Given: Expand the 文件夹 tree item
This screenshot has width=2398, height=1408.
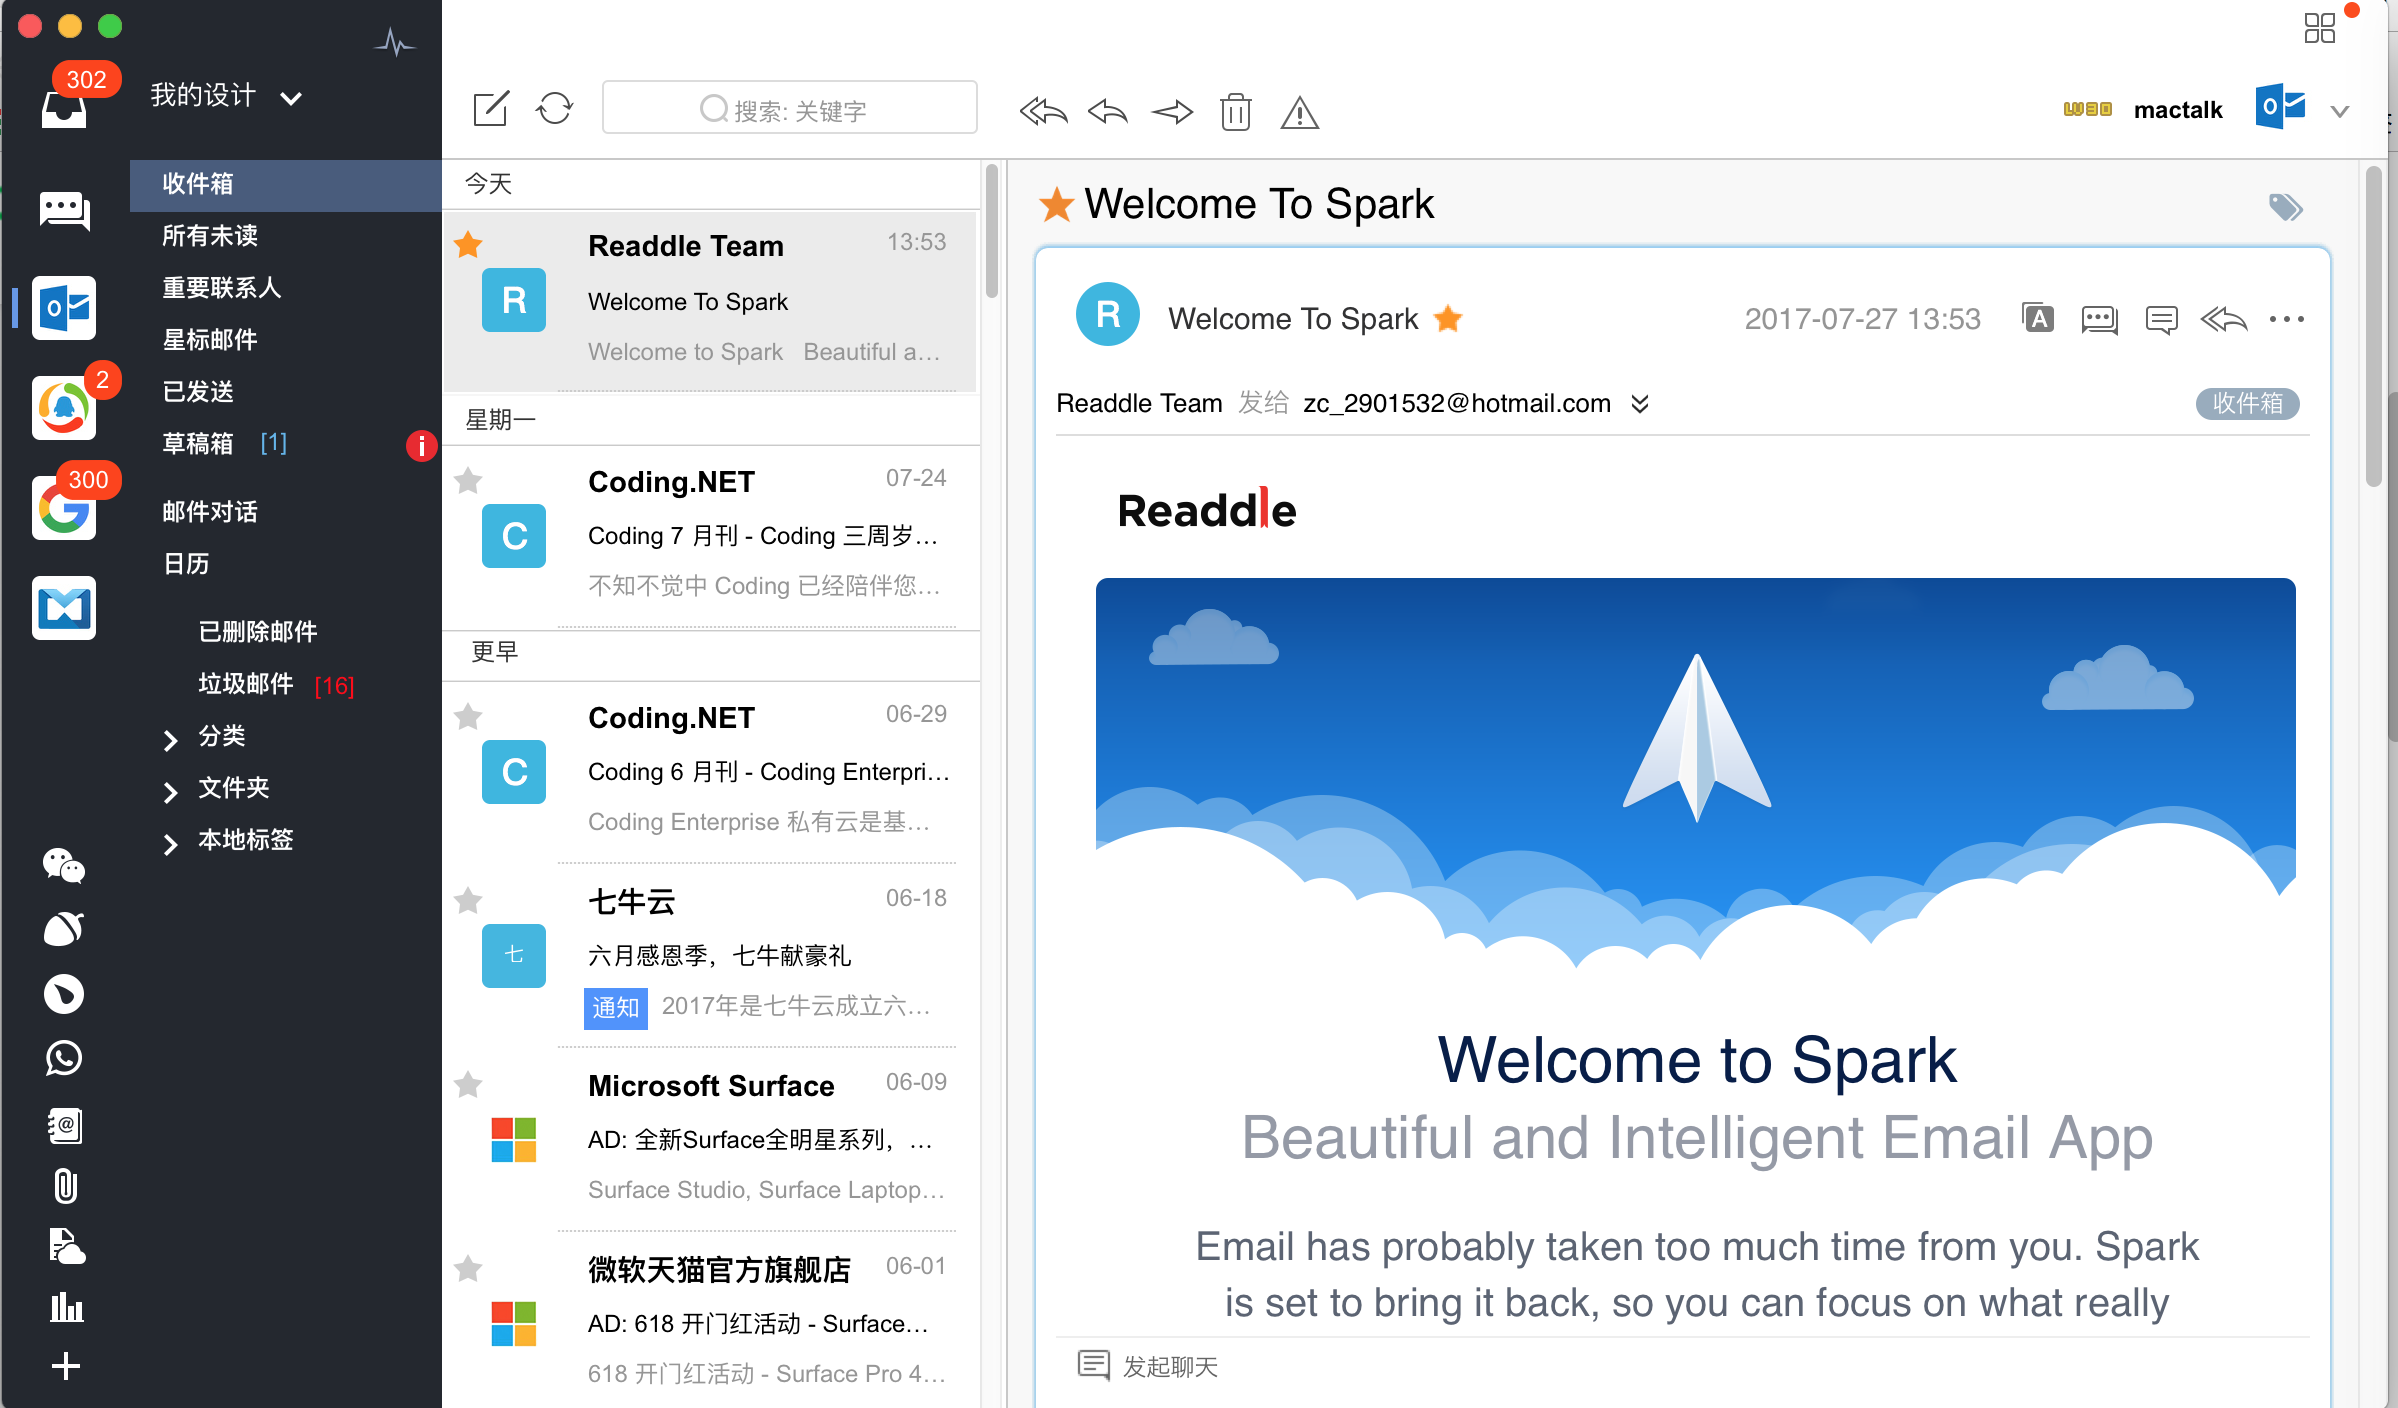Looking at the screenshot, I should pyautogui.click(x=170, y=791).
